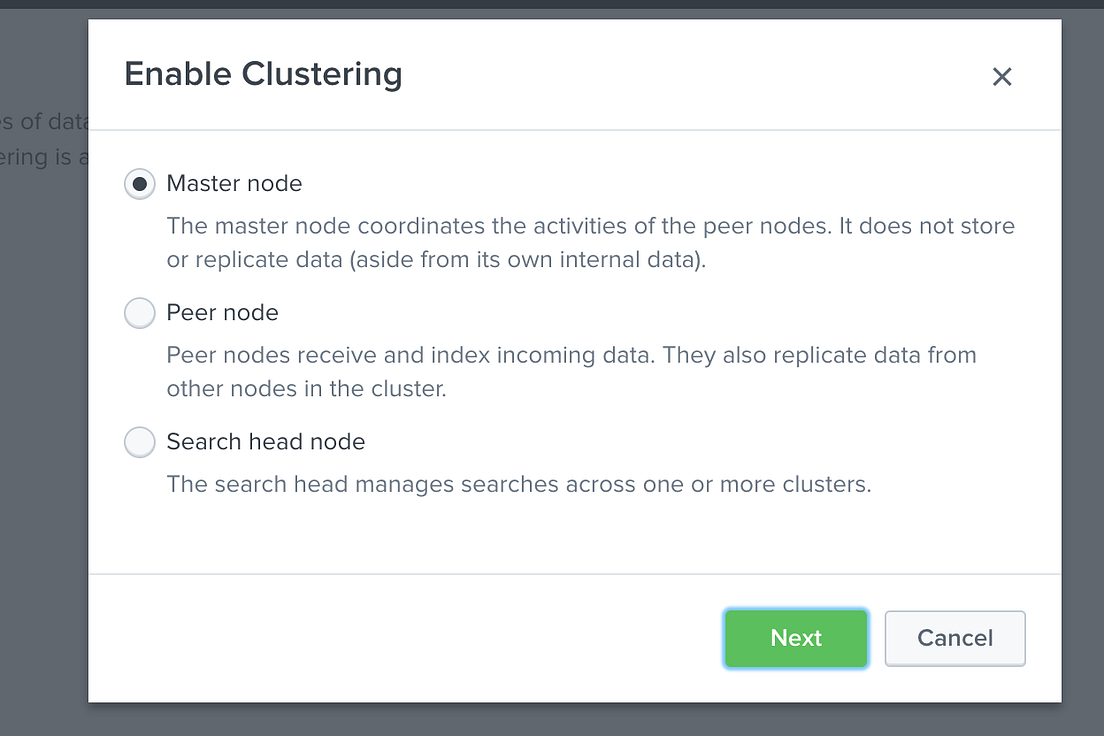Click the search head manages searches description
Screen dimensions: 1104x736
518,485
